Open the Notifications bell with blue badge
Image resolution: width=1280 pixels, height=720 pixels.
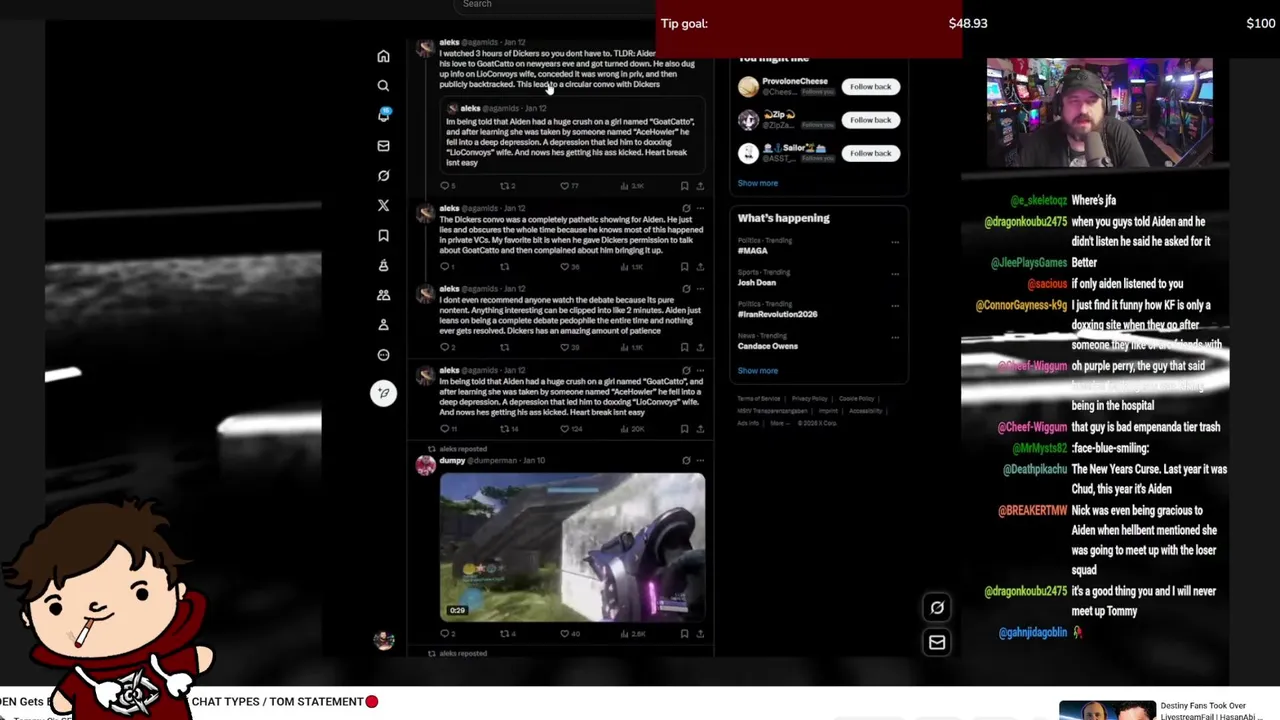point(383,116)
